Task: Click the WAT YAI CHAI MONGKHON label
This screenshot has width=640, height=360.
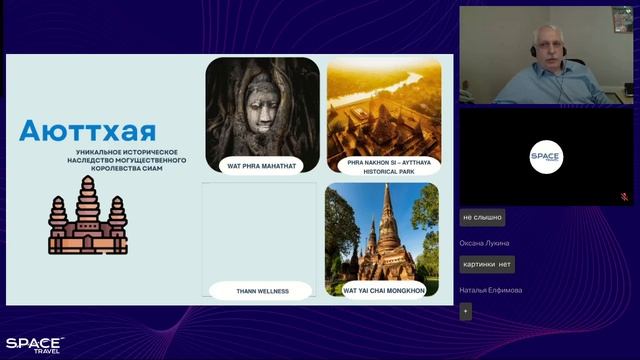Action: coord(384,291)
